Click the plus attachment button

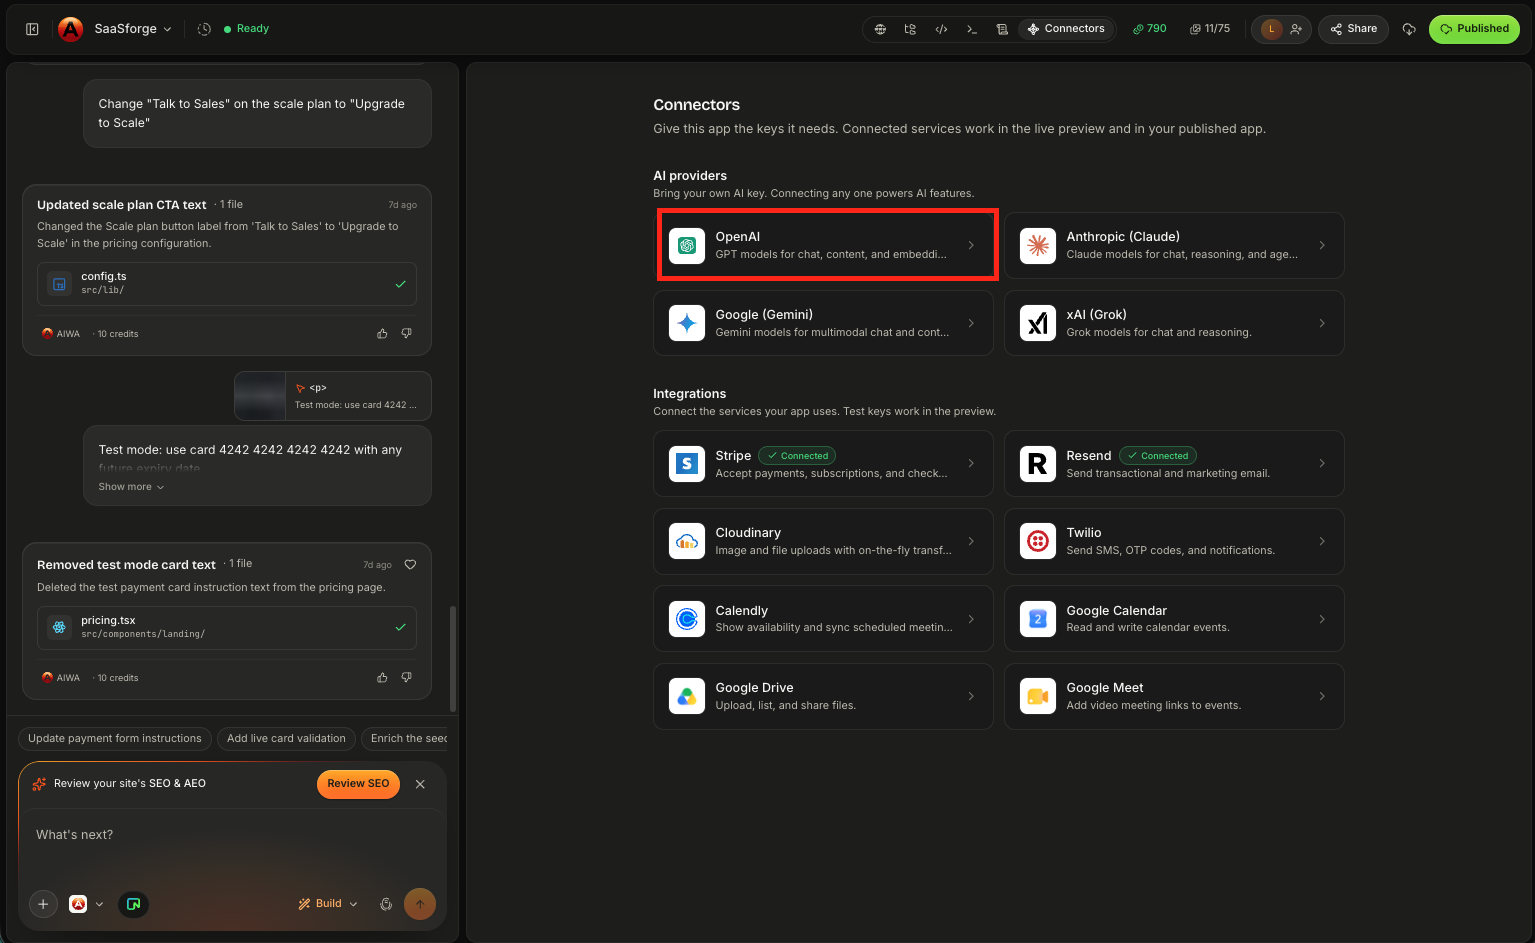click(x=43, y=904)
